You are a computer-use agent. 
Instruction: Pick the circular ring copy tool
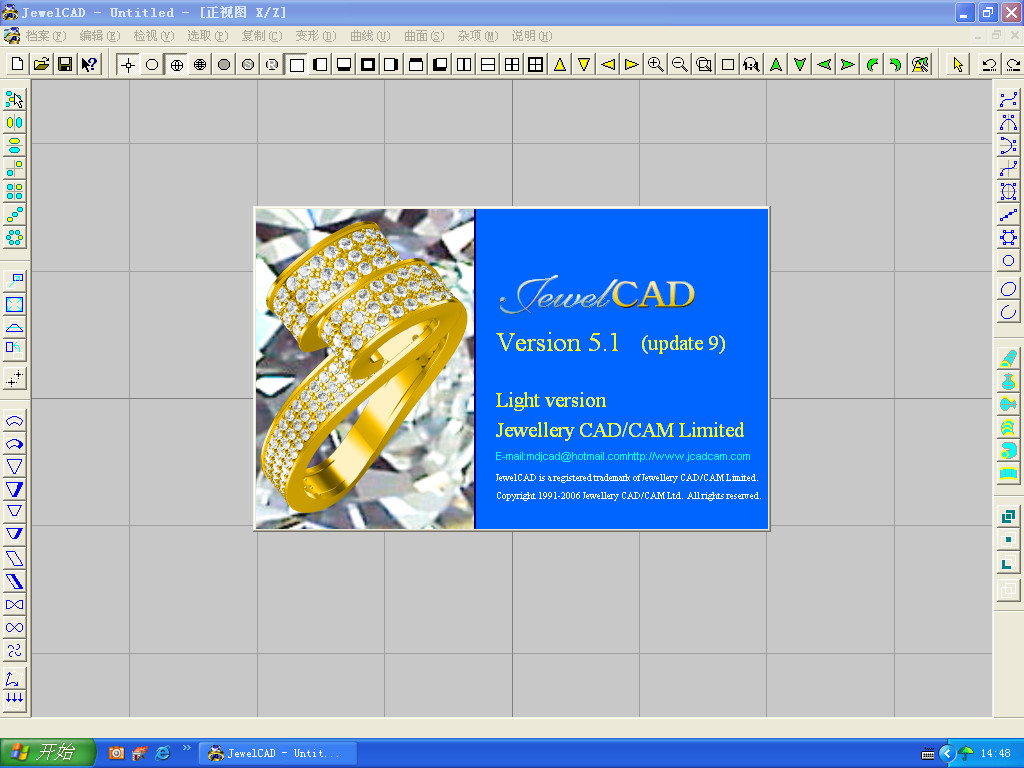[14, 237]
